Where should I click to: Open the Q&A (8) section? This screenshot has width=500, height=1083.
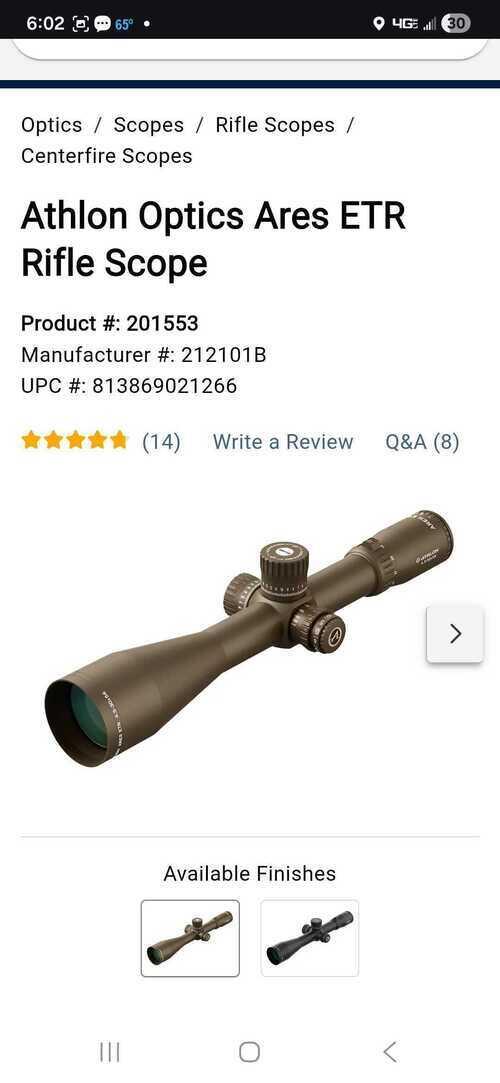[422, 442]
